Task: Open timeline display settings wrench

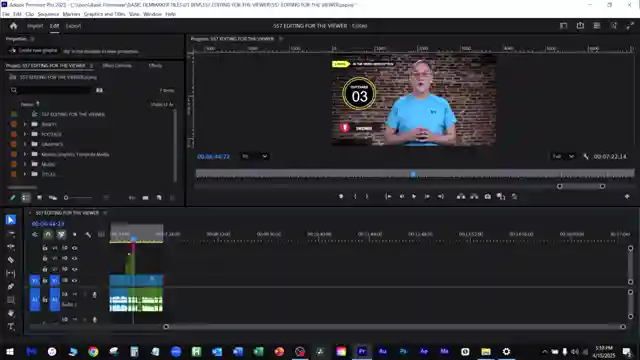Action: 88,234
